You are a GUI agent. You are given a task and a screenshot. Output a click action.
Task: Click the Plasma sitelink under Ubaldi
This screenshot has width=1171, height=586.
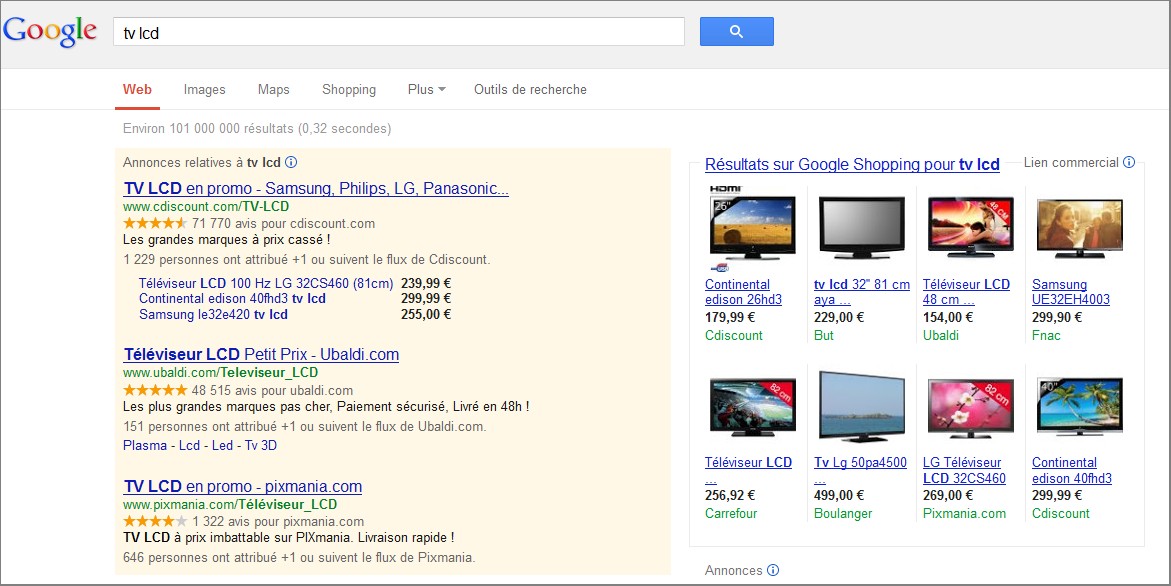point(145,446)
